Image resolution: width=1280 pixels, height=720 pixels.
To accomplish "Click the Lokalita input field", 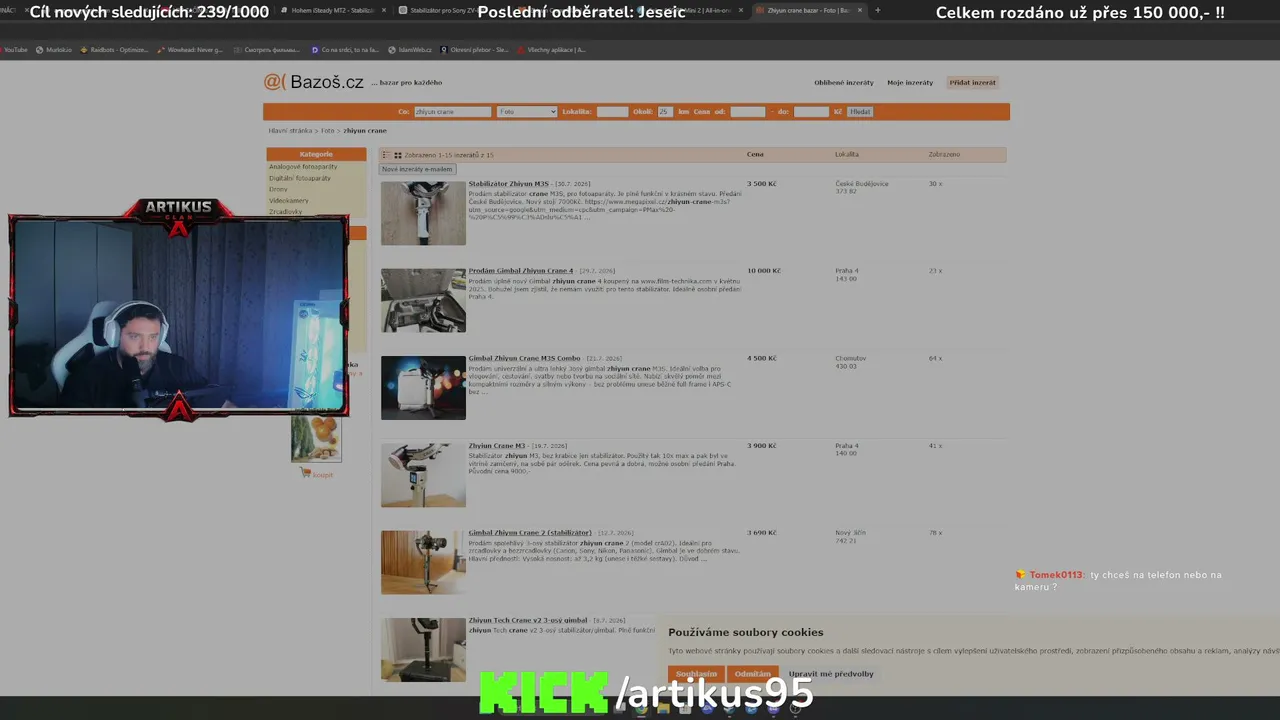I will tap(612, 112).
